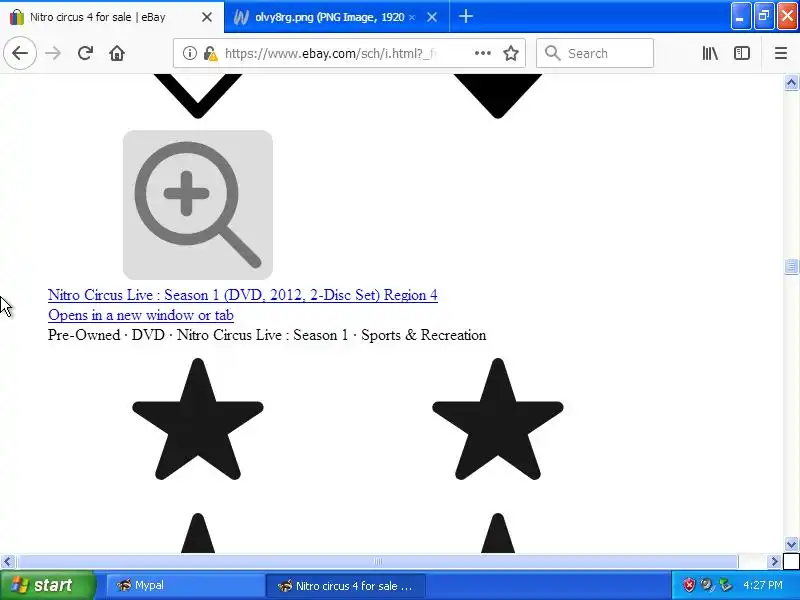
Task: Open the Windows Start menu
Action: click(x=47, y=585)
